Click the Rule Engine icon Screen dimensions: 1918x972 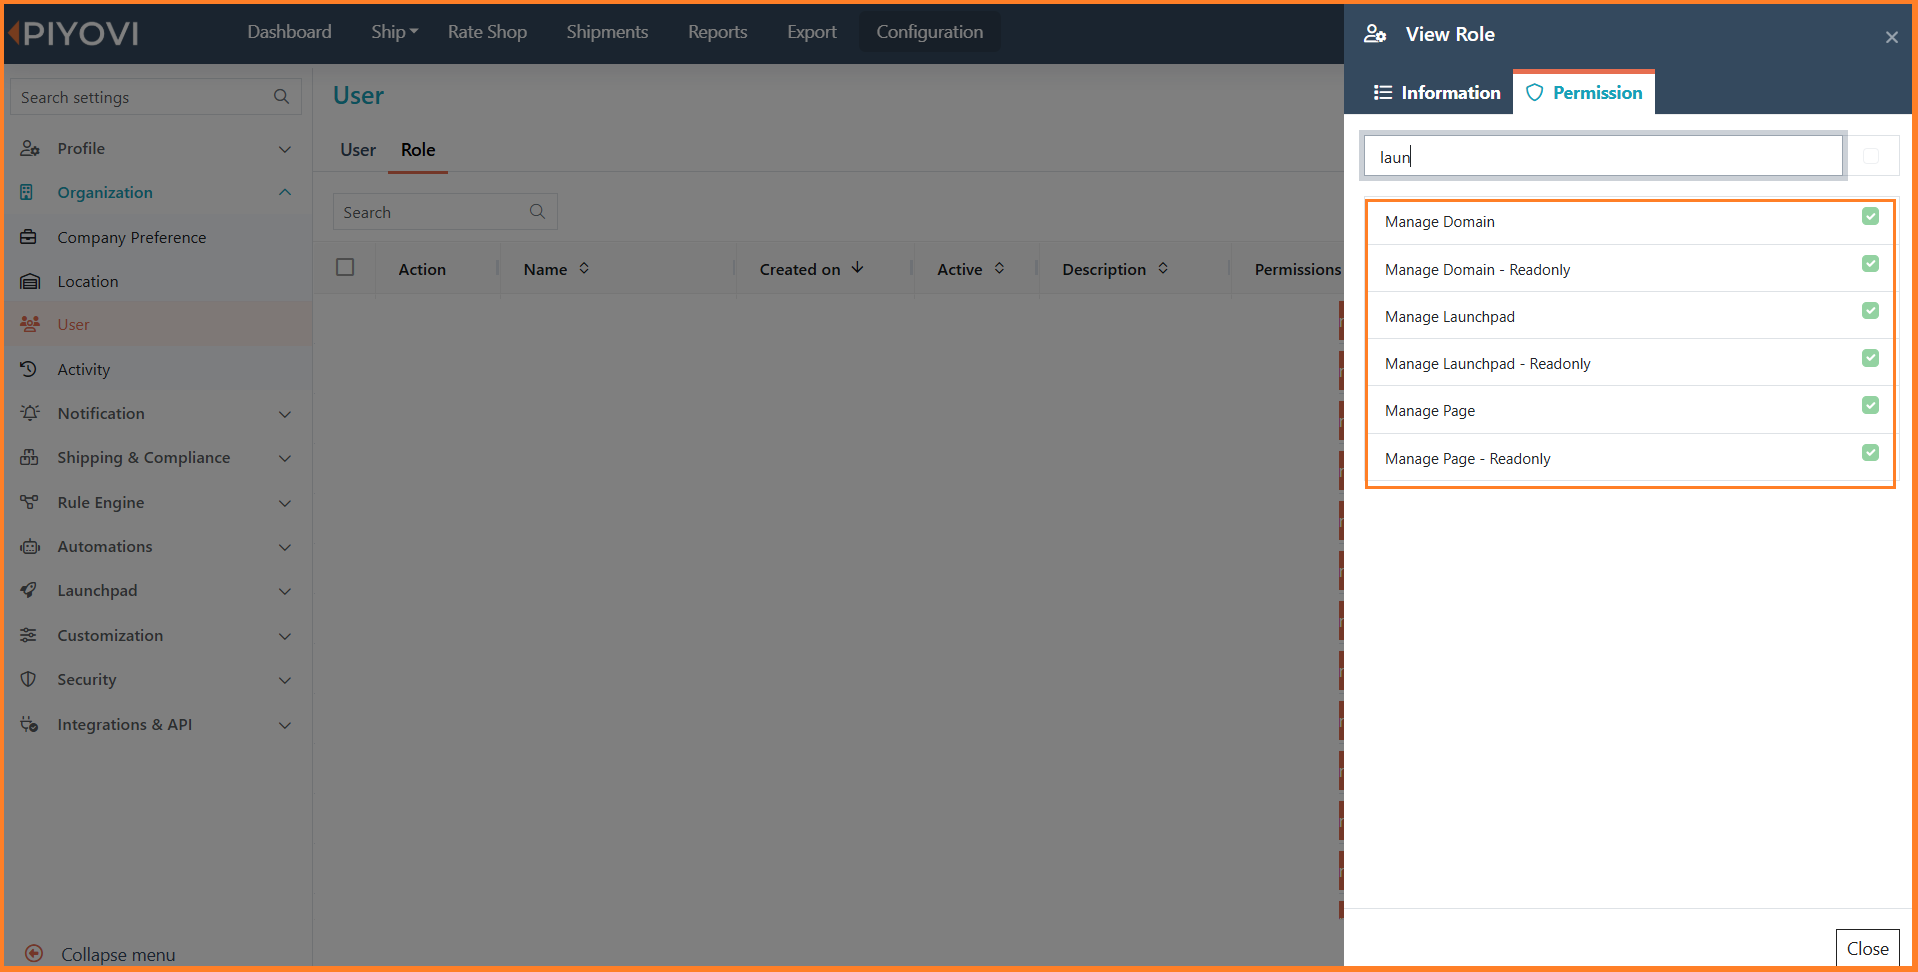click(29, 502)
